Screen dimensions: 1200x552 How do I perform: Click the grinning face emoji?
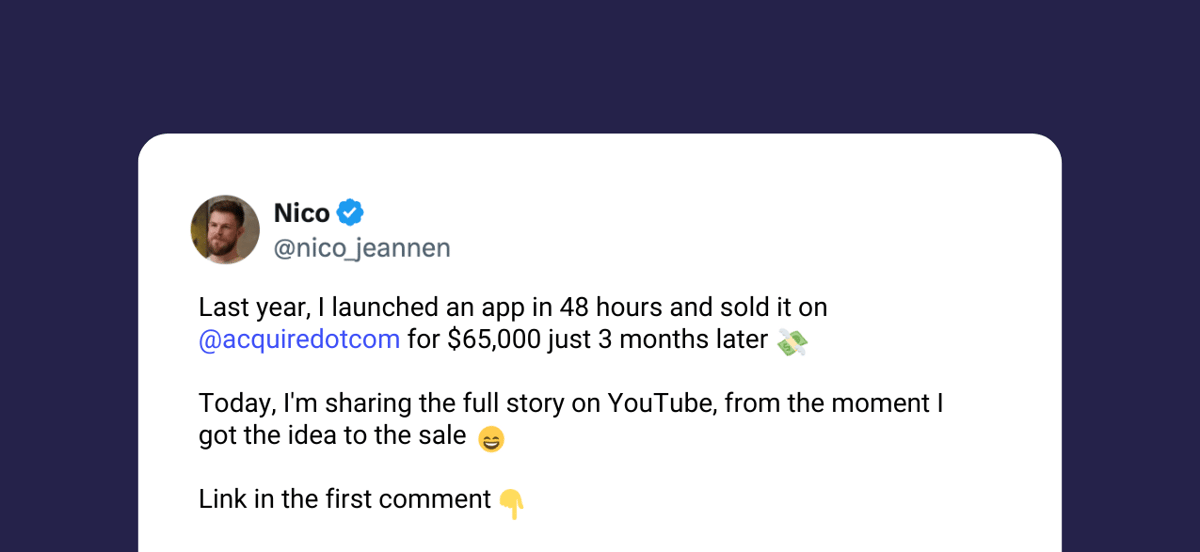click(x=491, y=439)
